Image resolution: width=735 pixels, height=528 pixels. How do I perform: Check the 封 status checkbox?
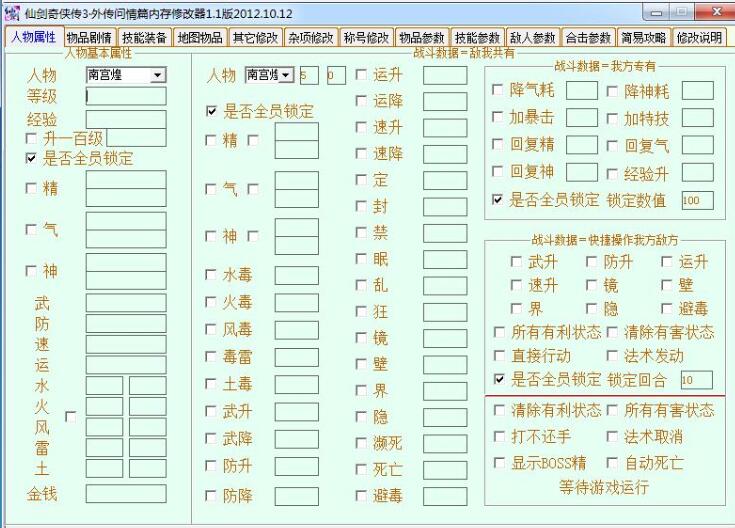tap(361, 206)
